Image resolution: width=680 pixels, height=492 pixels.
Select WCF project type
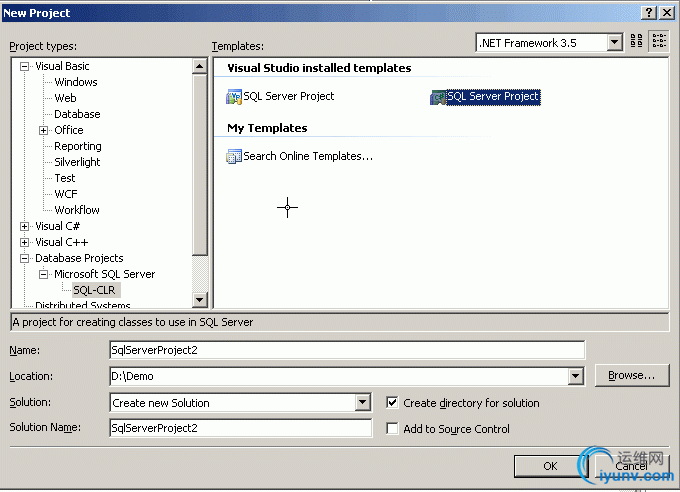65,194
